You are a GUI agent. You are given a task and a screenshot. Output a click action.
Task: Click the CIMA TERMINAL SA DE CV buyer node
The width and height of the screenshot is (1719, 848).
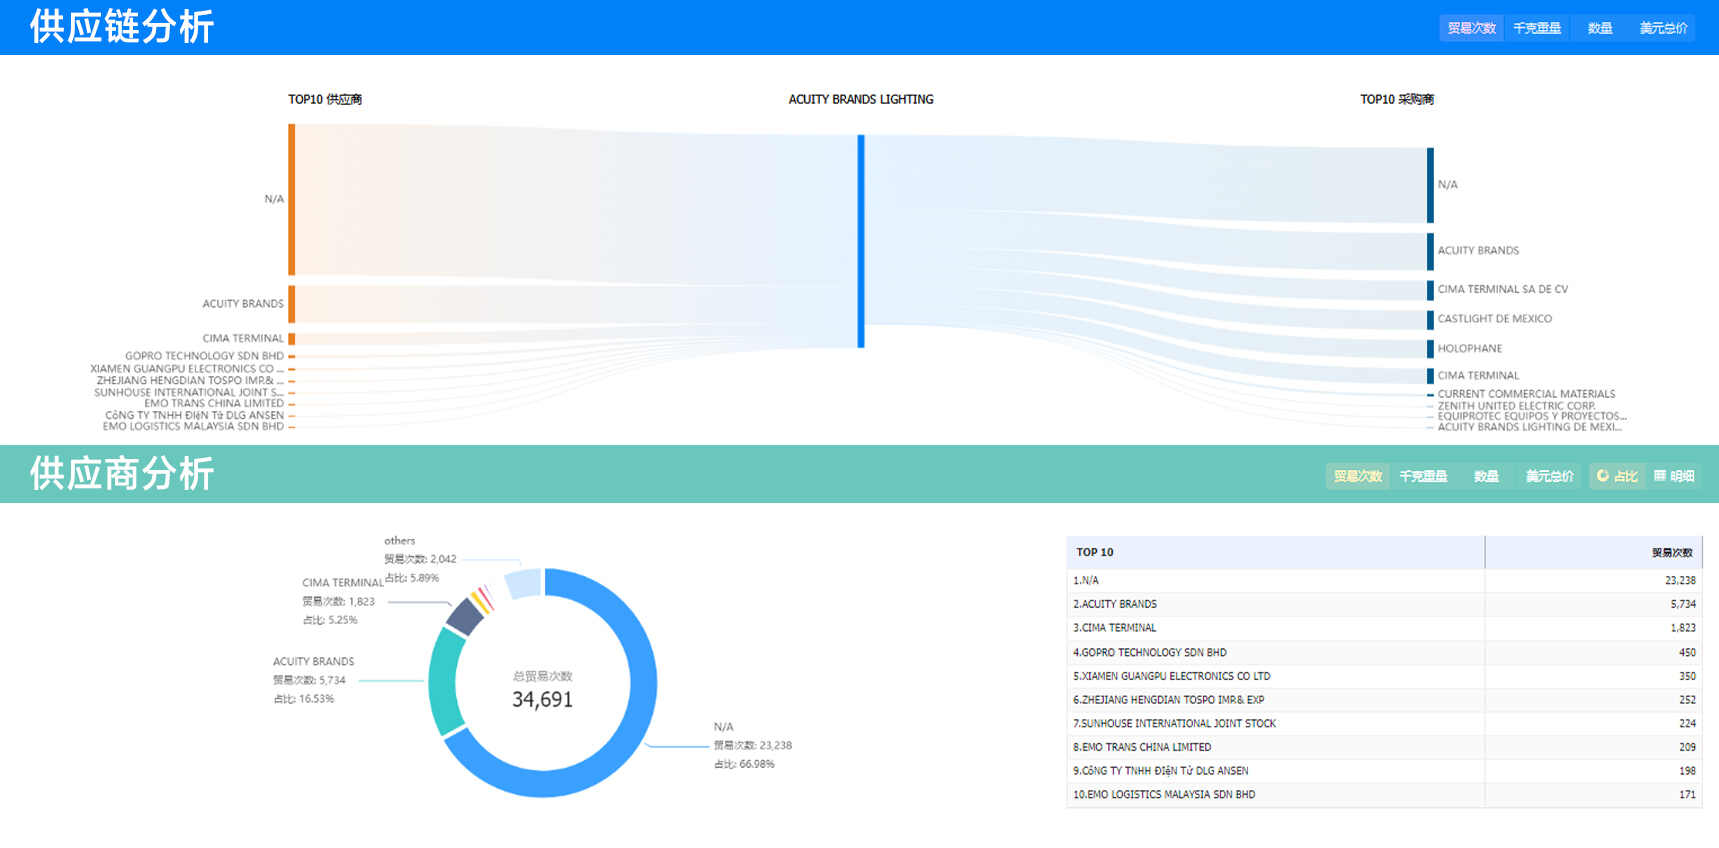coord(1430,290)
